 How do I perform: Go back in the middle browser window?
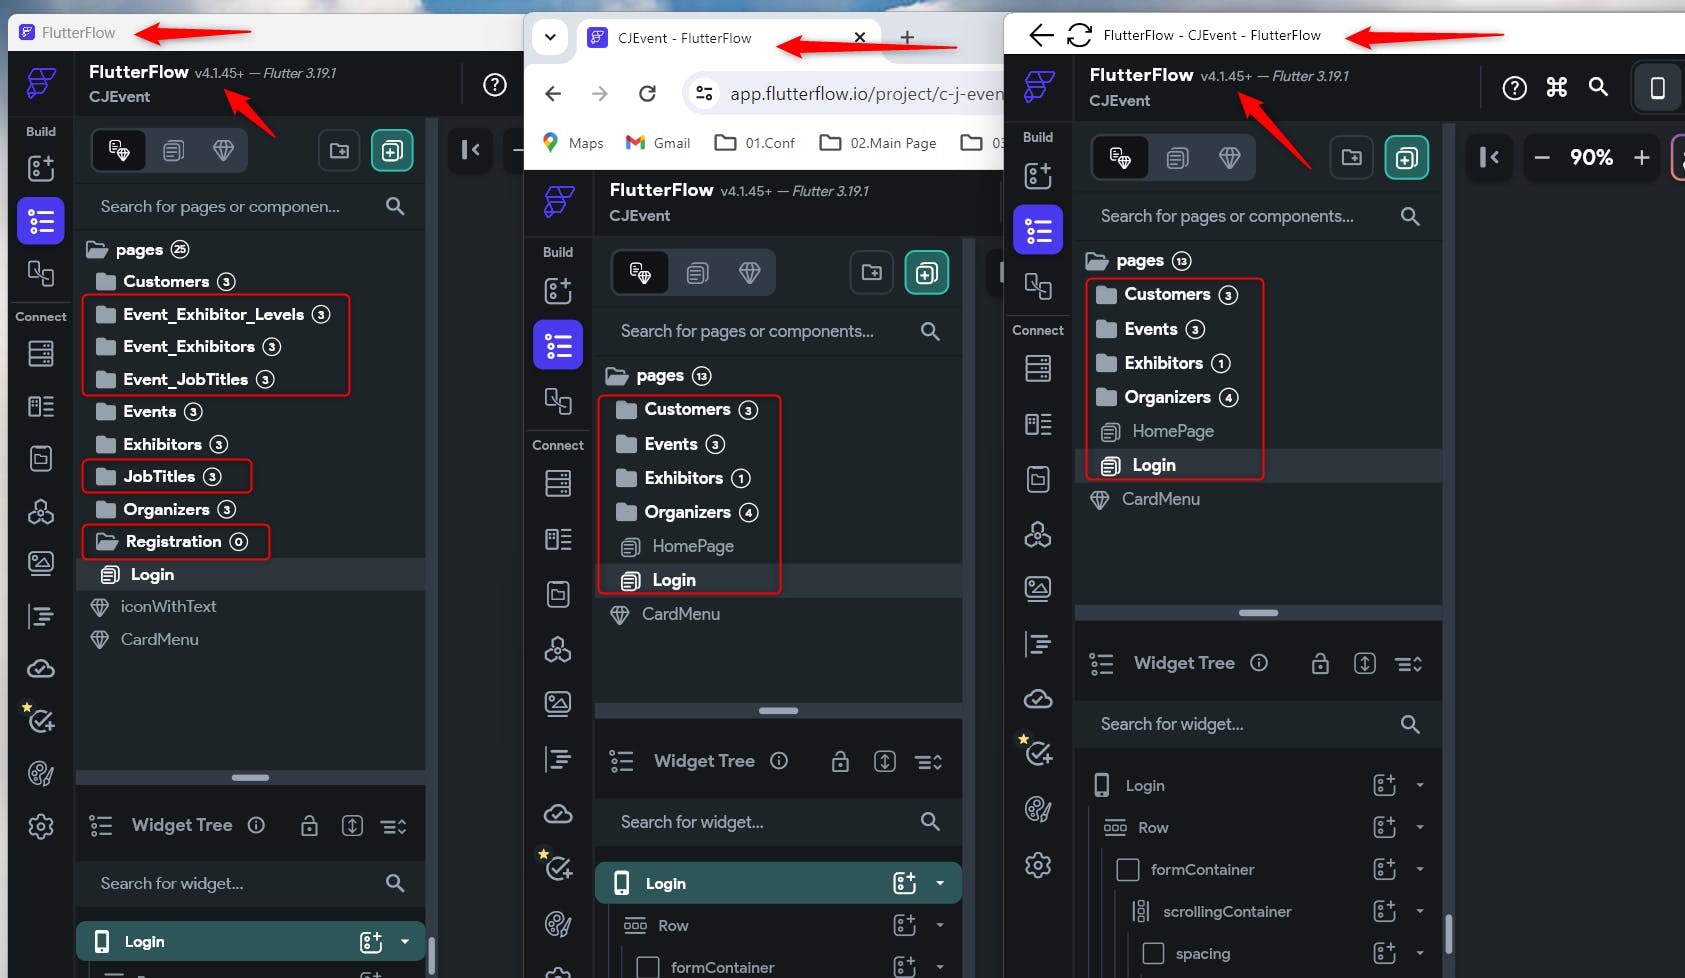(x=553, y=93)
